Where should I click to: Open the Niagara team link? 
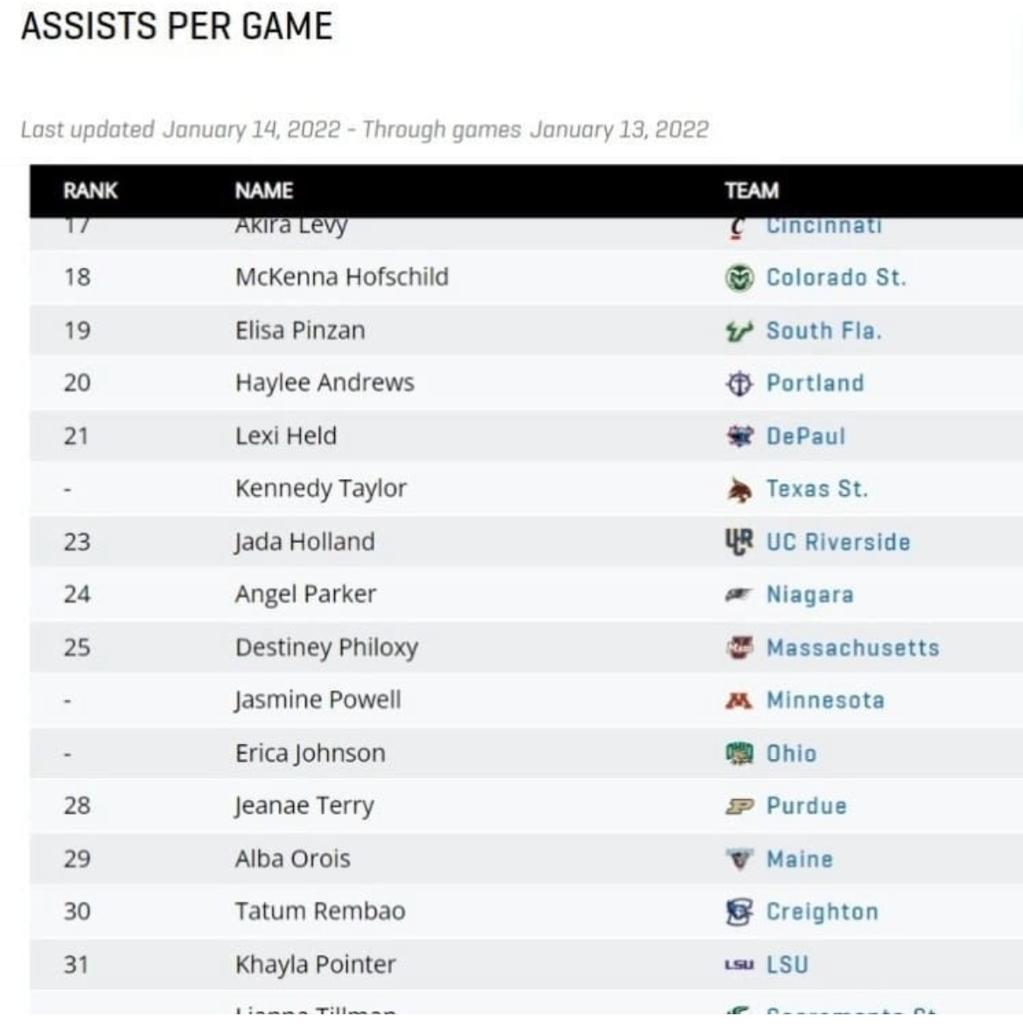[x=809, y=595]
